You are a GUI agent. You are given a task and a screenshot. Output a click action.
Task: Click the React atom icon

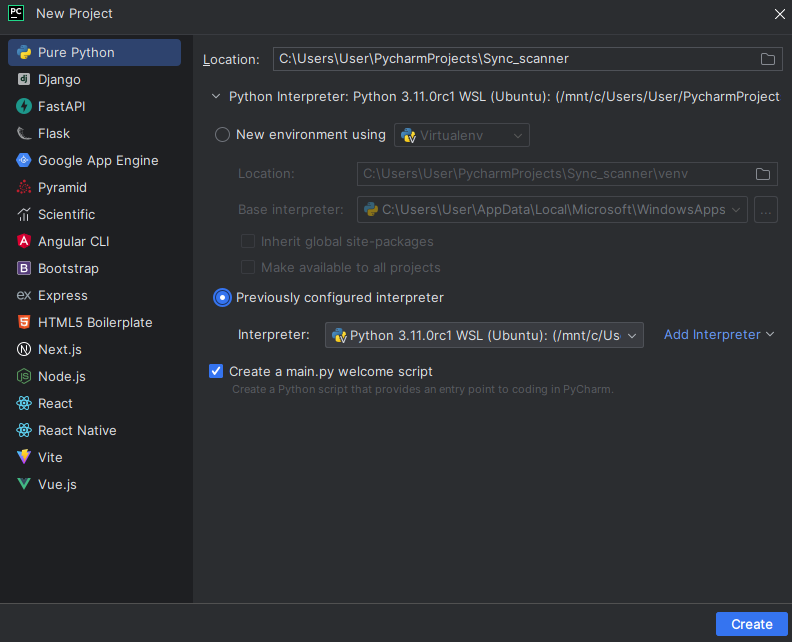24,403
